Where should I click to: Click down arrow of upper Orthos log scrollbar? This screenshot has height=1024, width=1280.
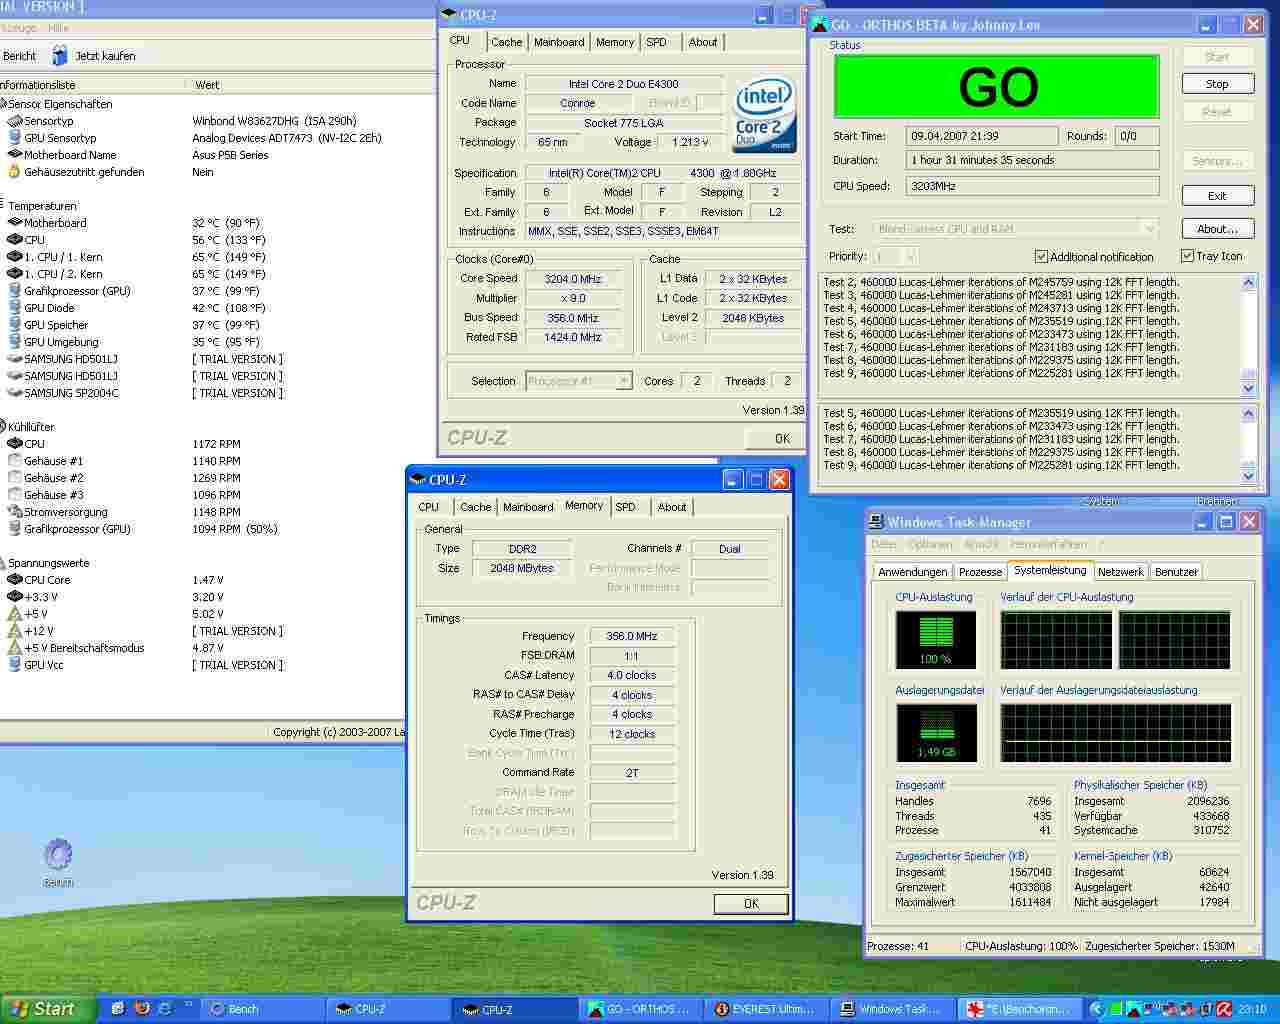tap(1248, 389)
